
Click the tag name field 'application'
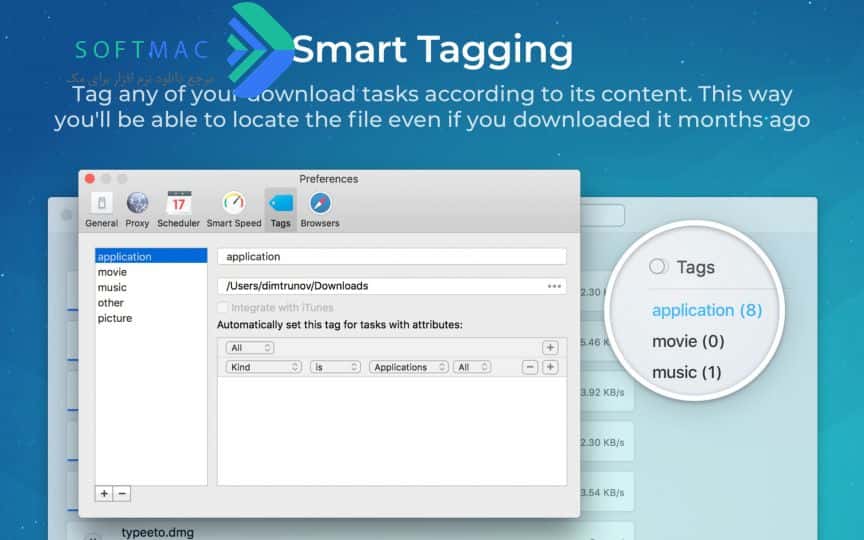pos(392,257)
